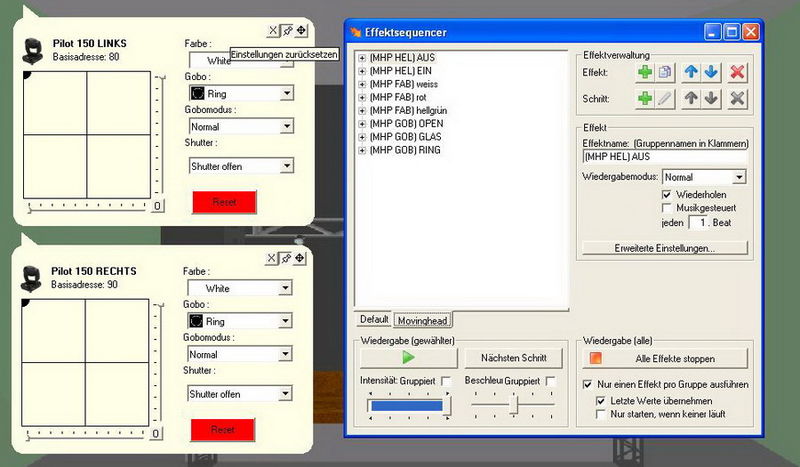Click the Beschleunigung speed slider

[x=514, y=403]
